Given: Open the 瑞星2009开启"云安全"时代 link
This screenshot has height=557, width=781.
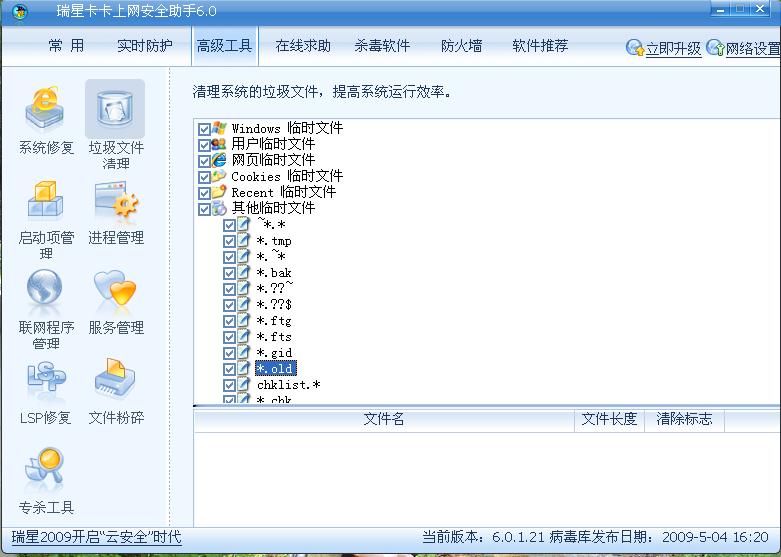Looking at the screenshot, I should pyautogui.click(x=97, y=537).
